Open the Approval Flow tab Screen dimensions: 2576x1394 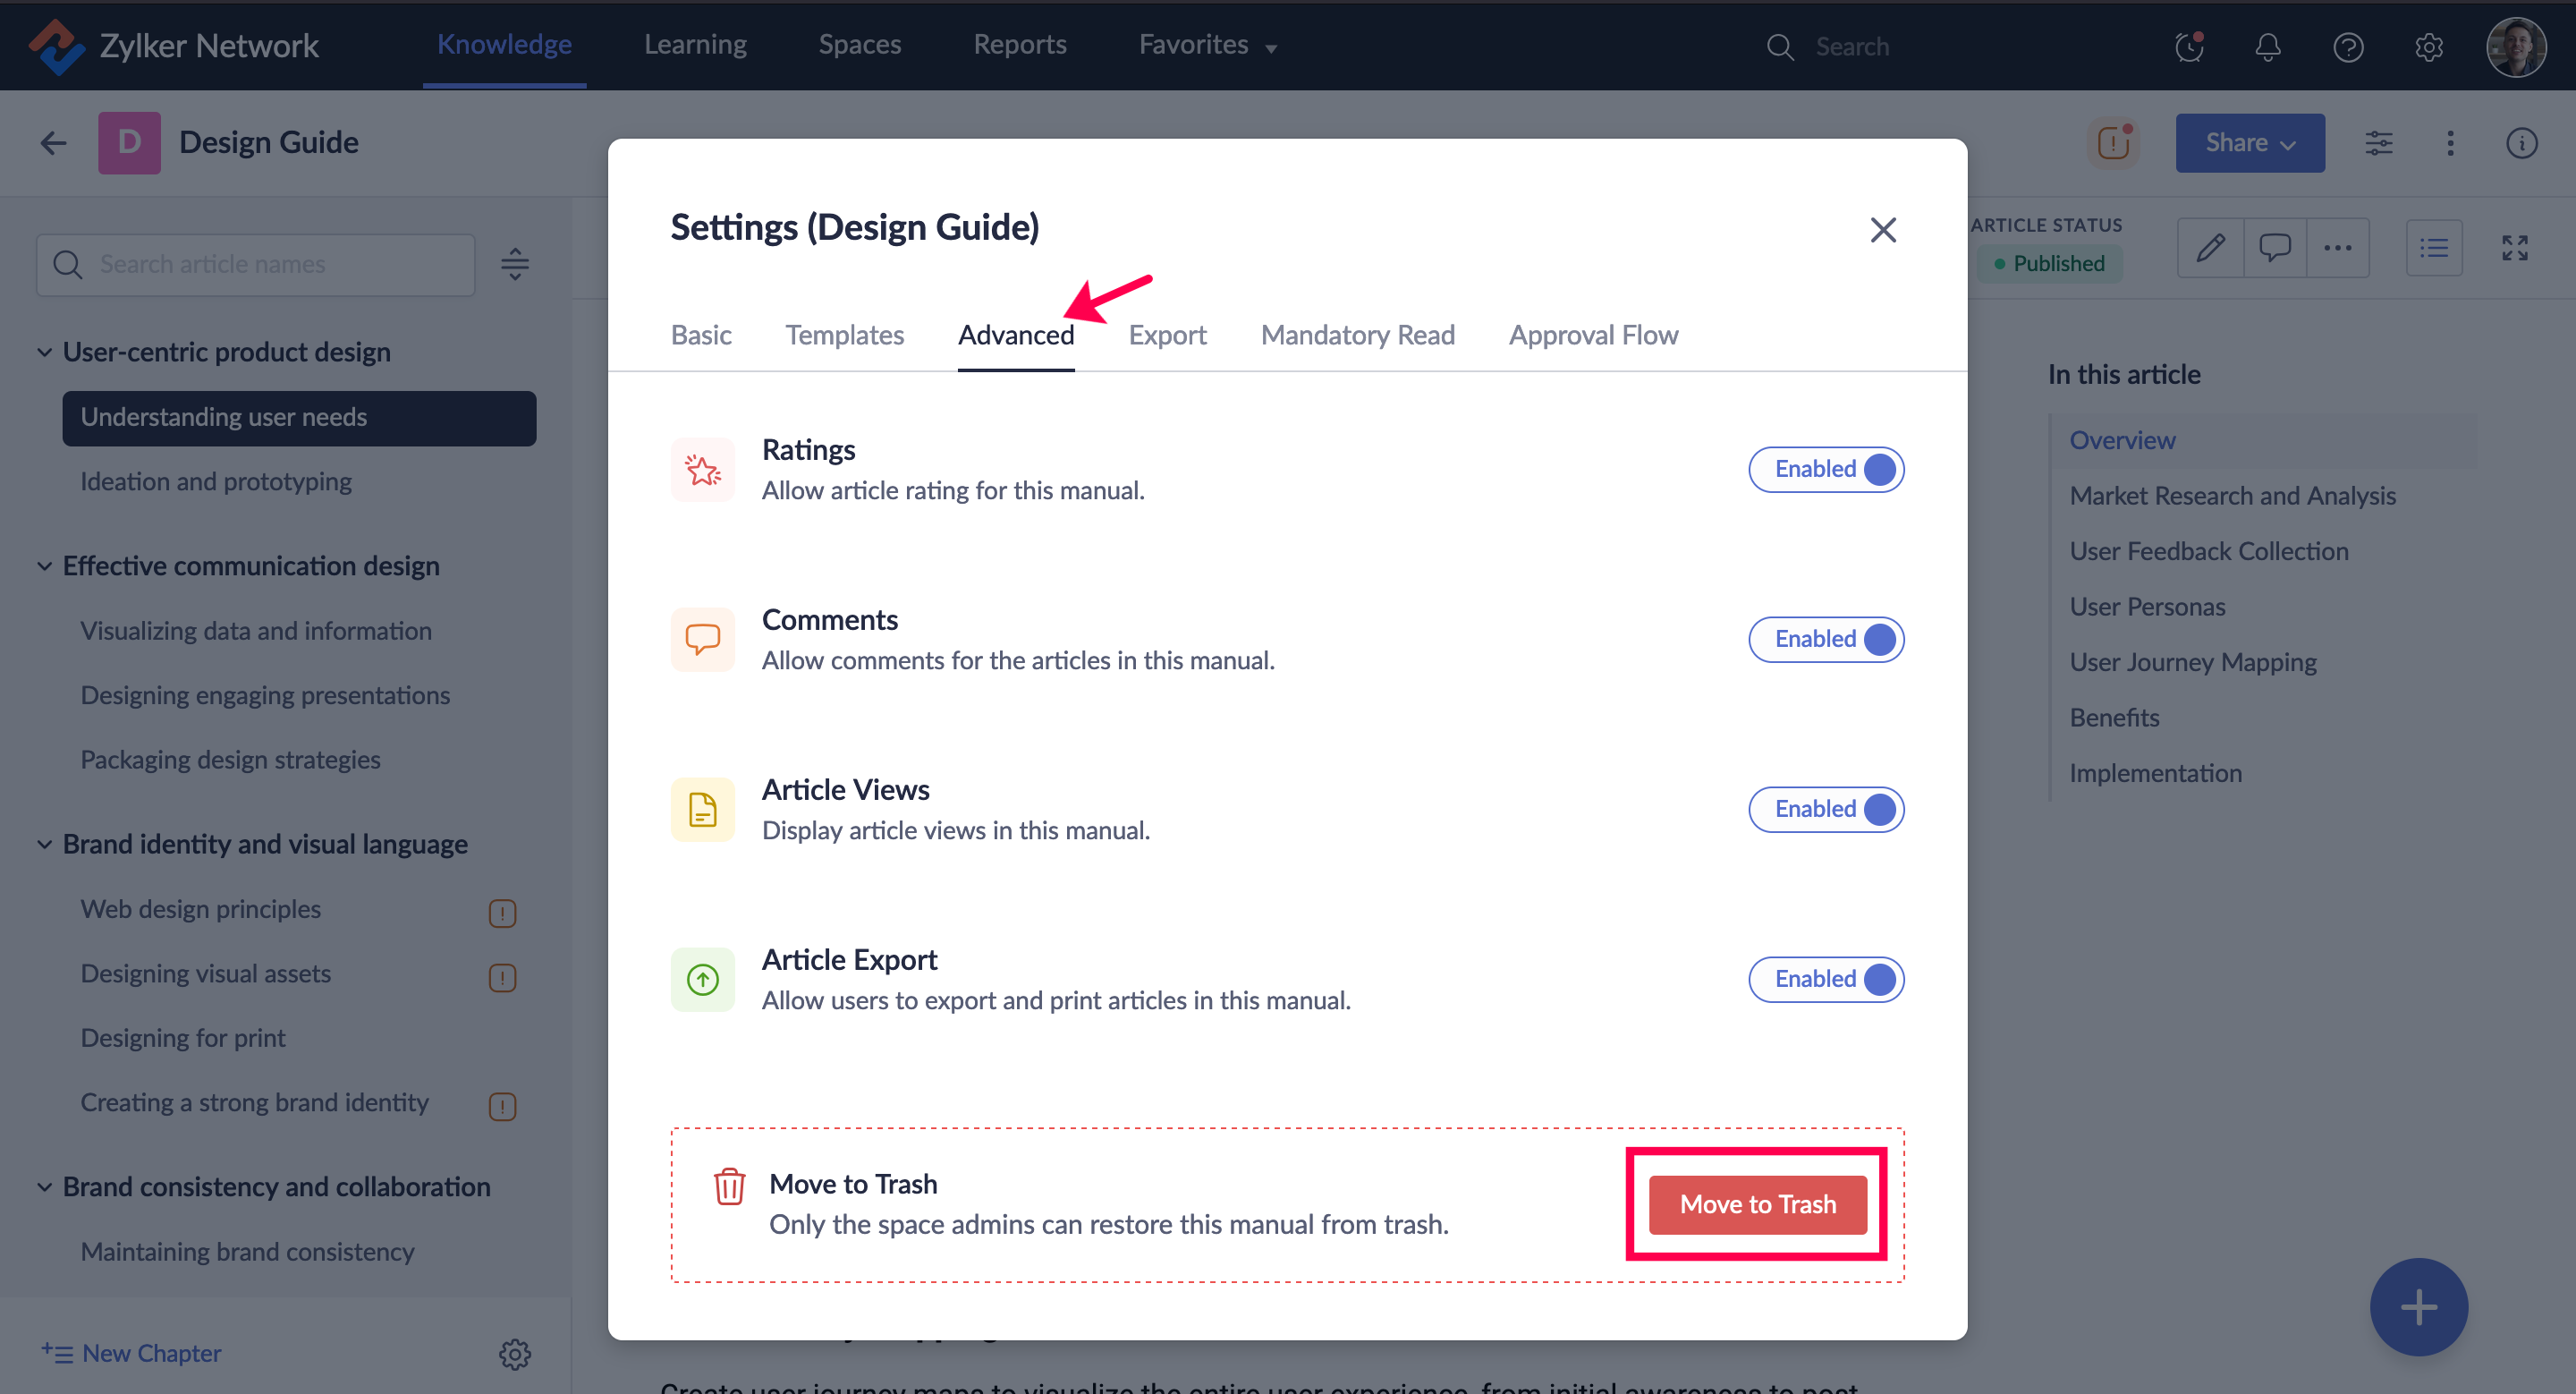click(x=1593, y=335)
